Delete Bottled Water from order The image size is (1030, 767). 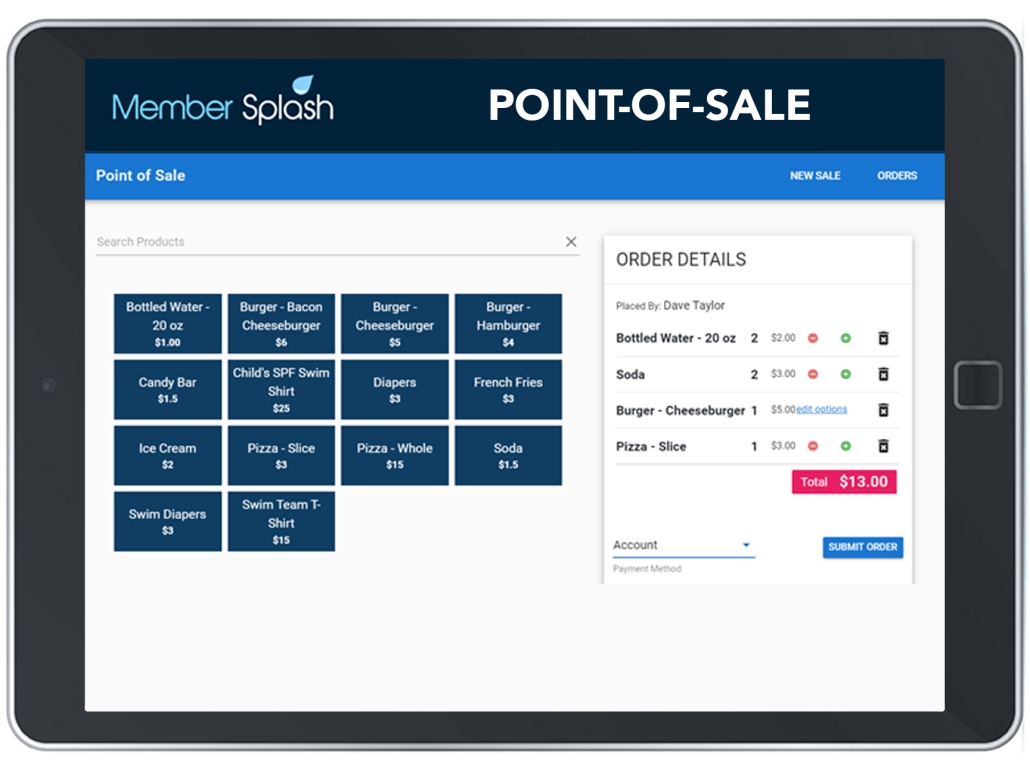[883, 338]
